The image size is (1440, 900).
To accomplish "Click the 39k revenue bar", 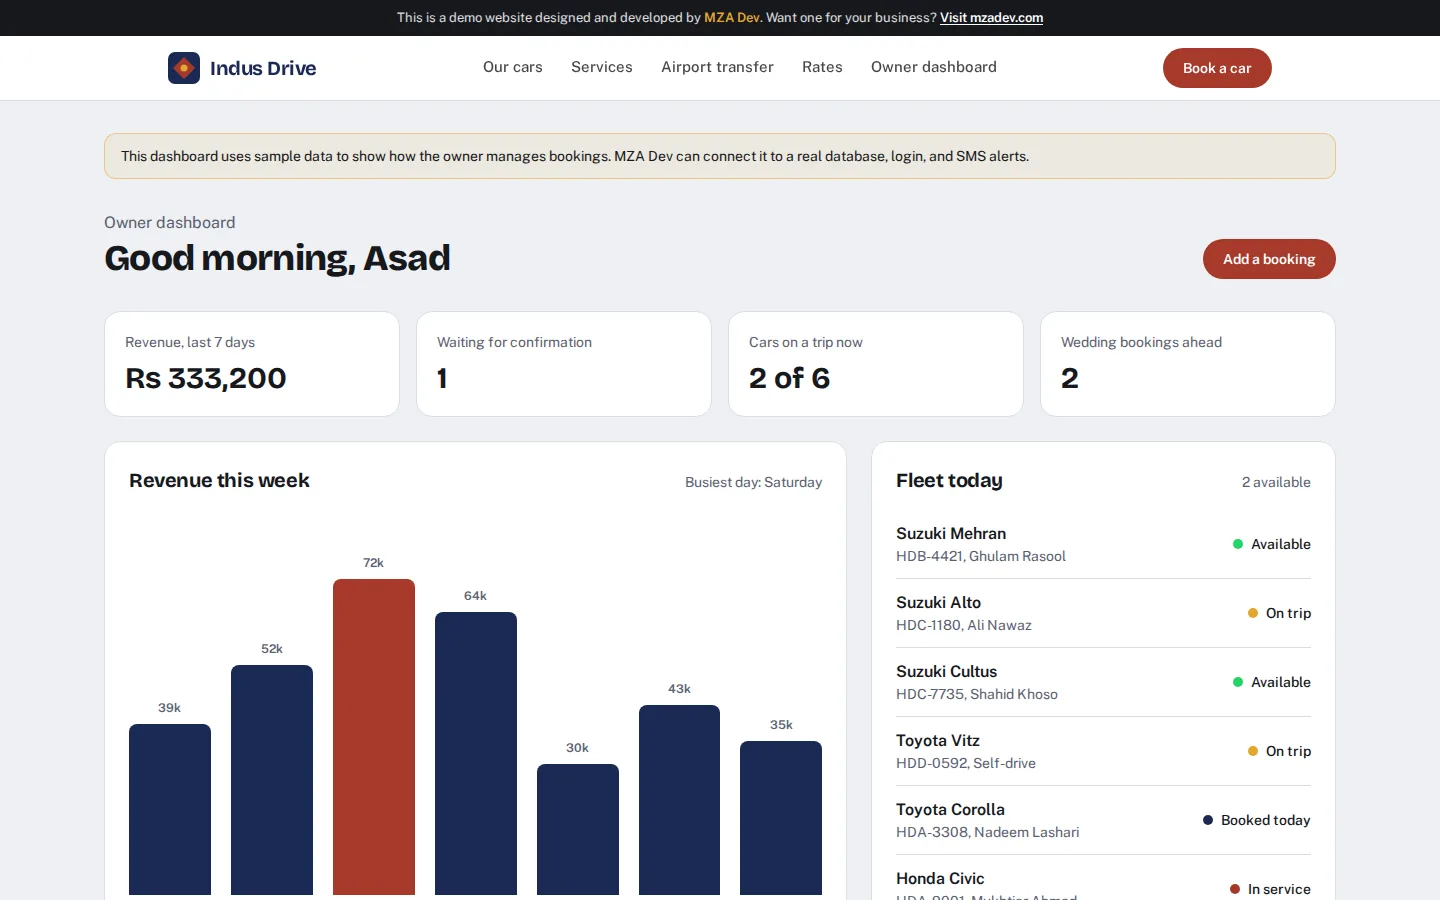I will [170, 809].
